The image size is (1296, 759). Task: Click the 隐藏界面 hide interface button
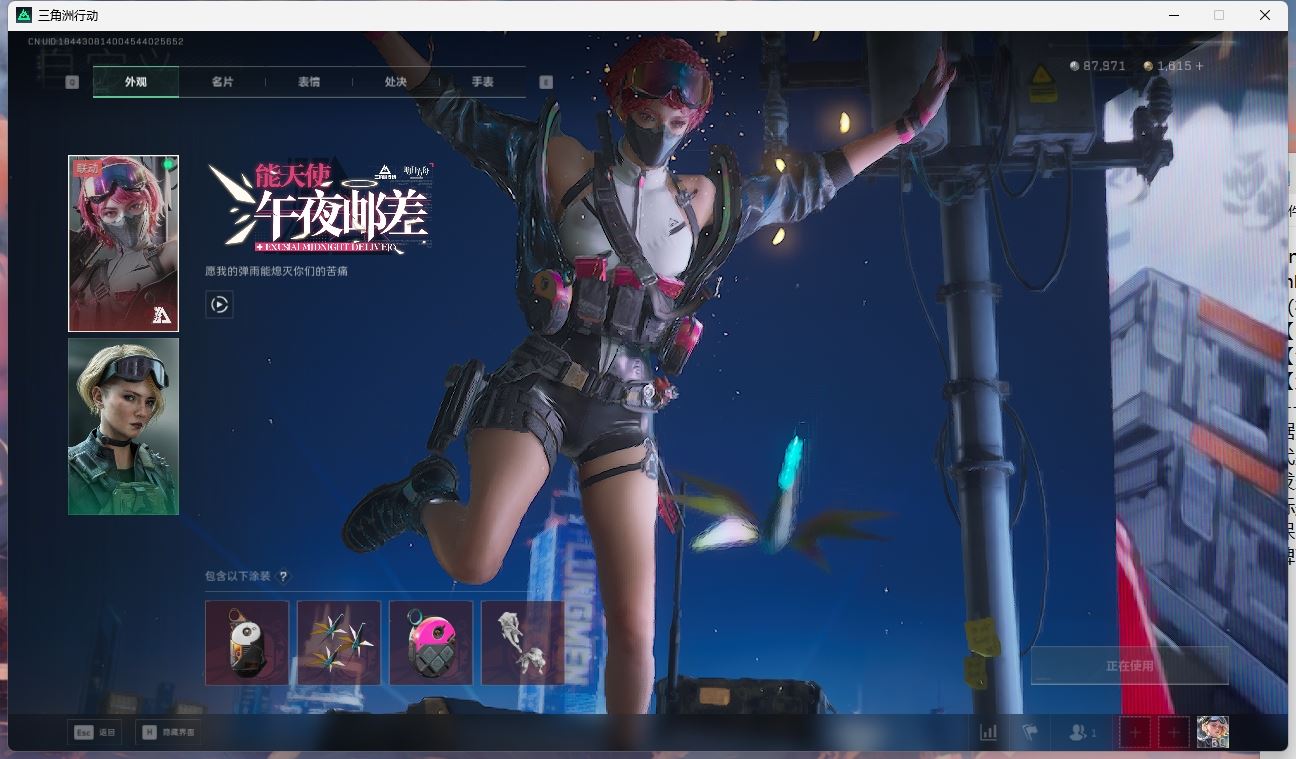pyautogui.click(x=169, y=732)
